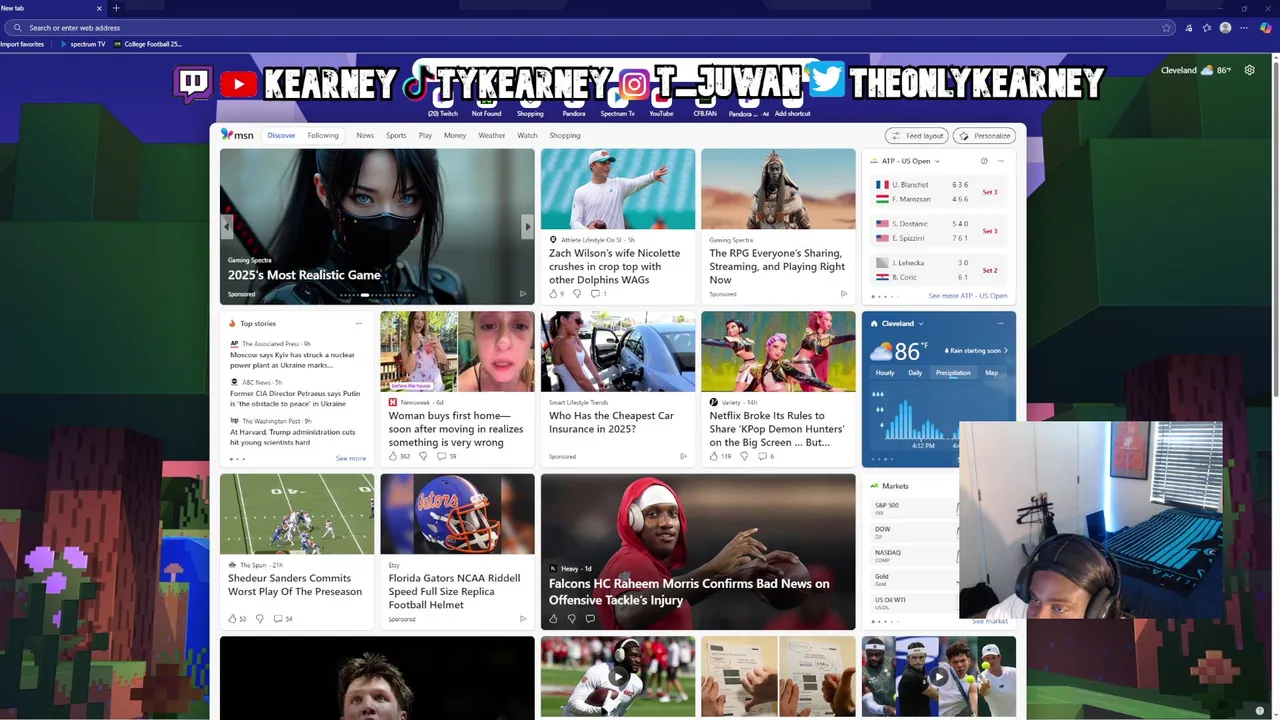Click the refresh icon on ATP card

pyautogui.click(x=984, y=161)
